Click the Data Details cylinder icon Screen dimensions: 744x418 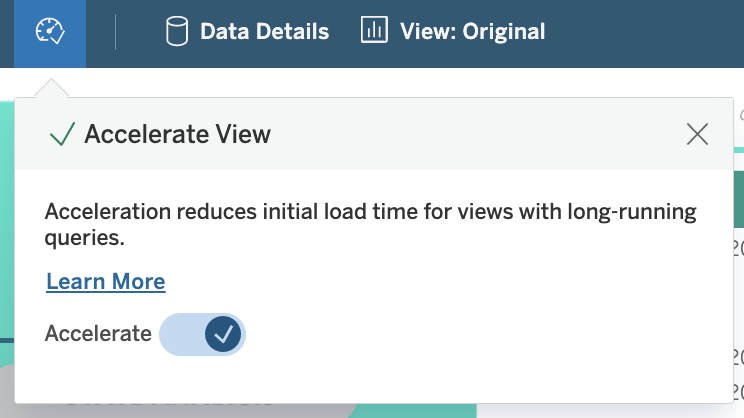tap(176, 32)
